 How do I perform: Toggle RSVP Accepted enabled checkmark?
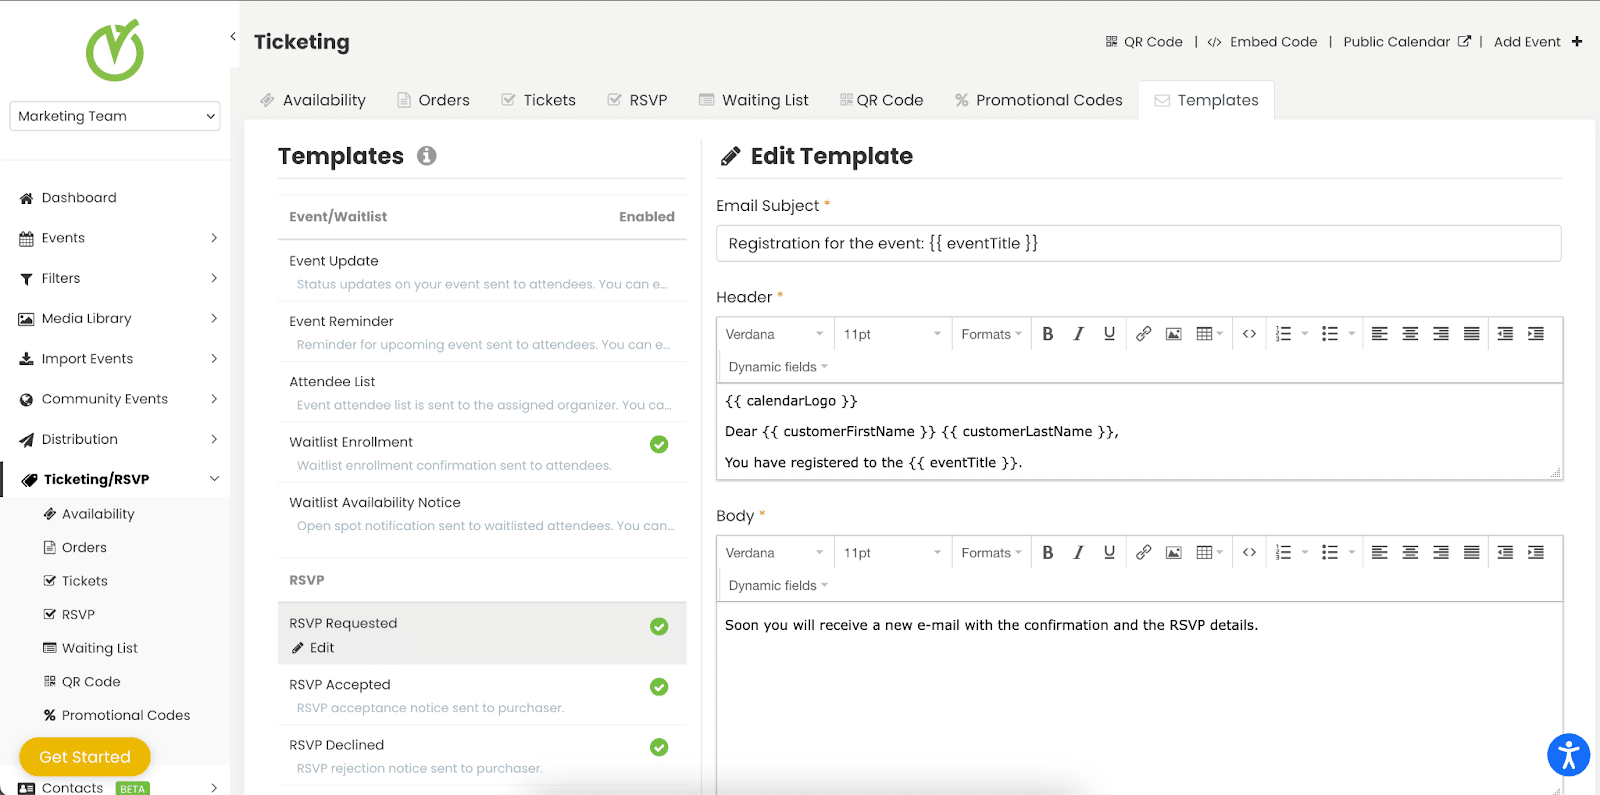click(659, 687)
